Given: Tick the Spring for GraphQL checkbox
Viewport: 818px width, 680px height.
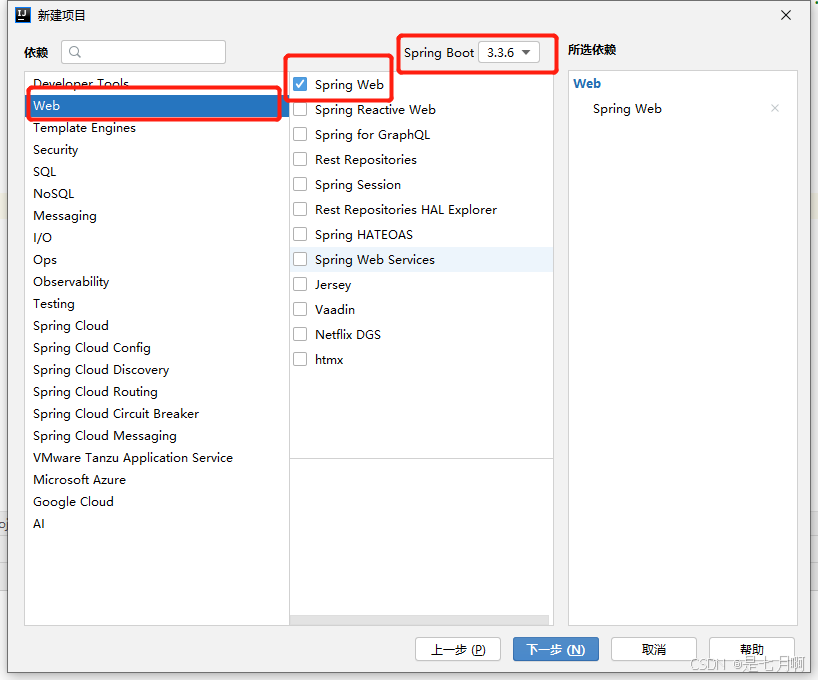Looking at the screenshot, I should (x=300, y=134).
